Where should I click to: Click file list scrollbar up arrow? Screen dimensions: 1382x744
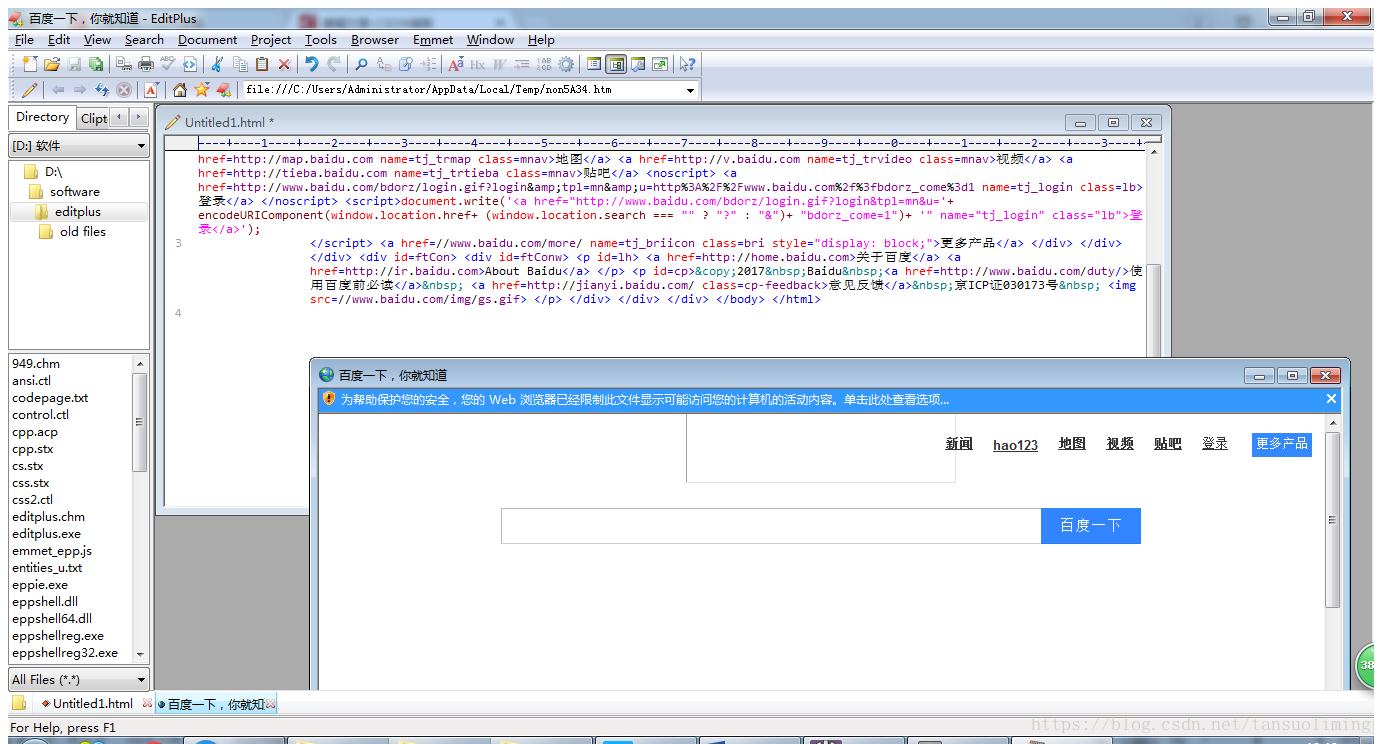coord(139,364)
